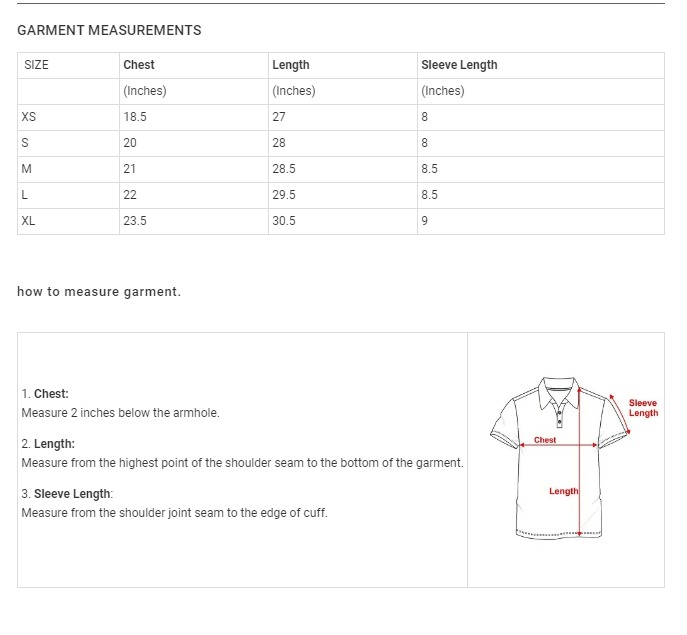Select the "SIZE" column header

pyautogui.click(x=36, y=65)
